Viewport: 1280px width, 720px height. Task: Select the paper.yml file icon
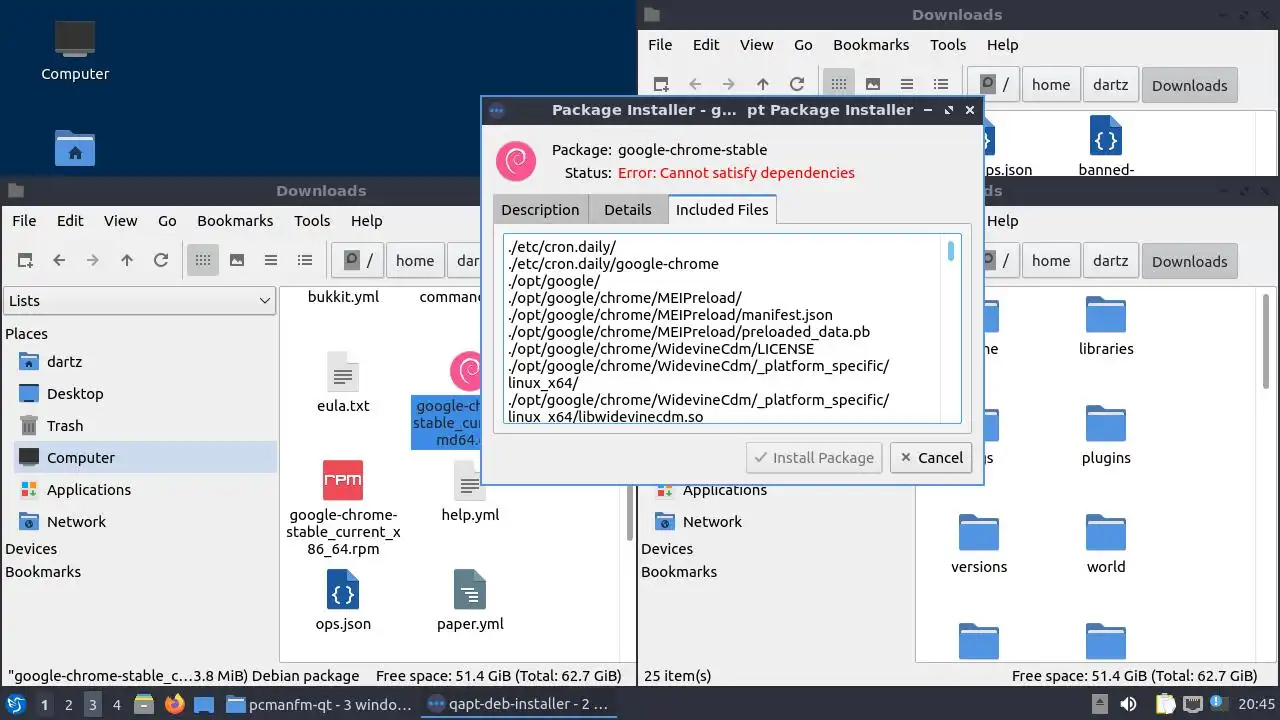click(470, 590)
